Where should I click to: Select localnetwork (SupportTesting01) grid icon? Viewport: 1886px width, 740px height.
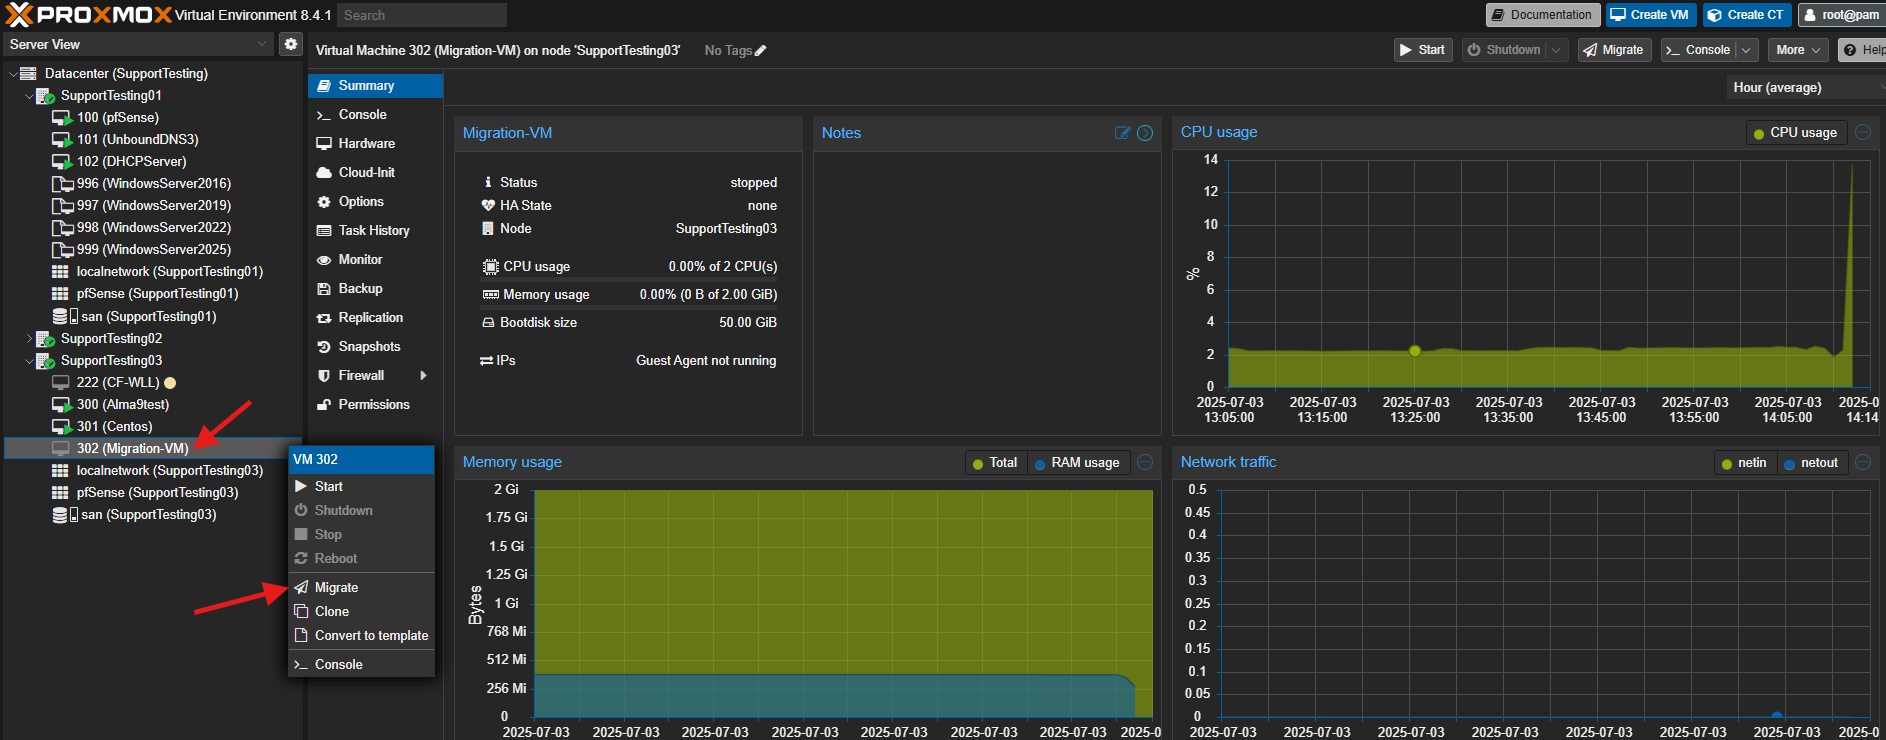[x=60, y=272]
